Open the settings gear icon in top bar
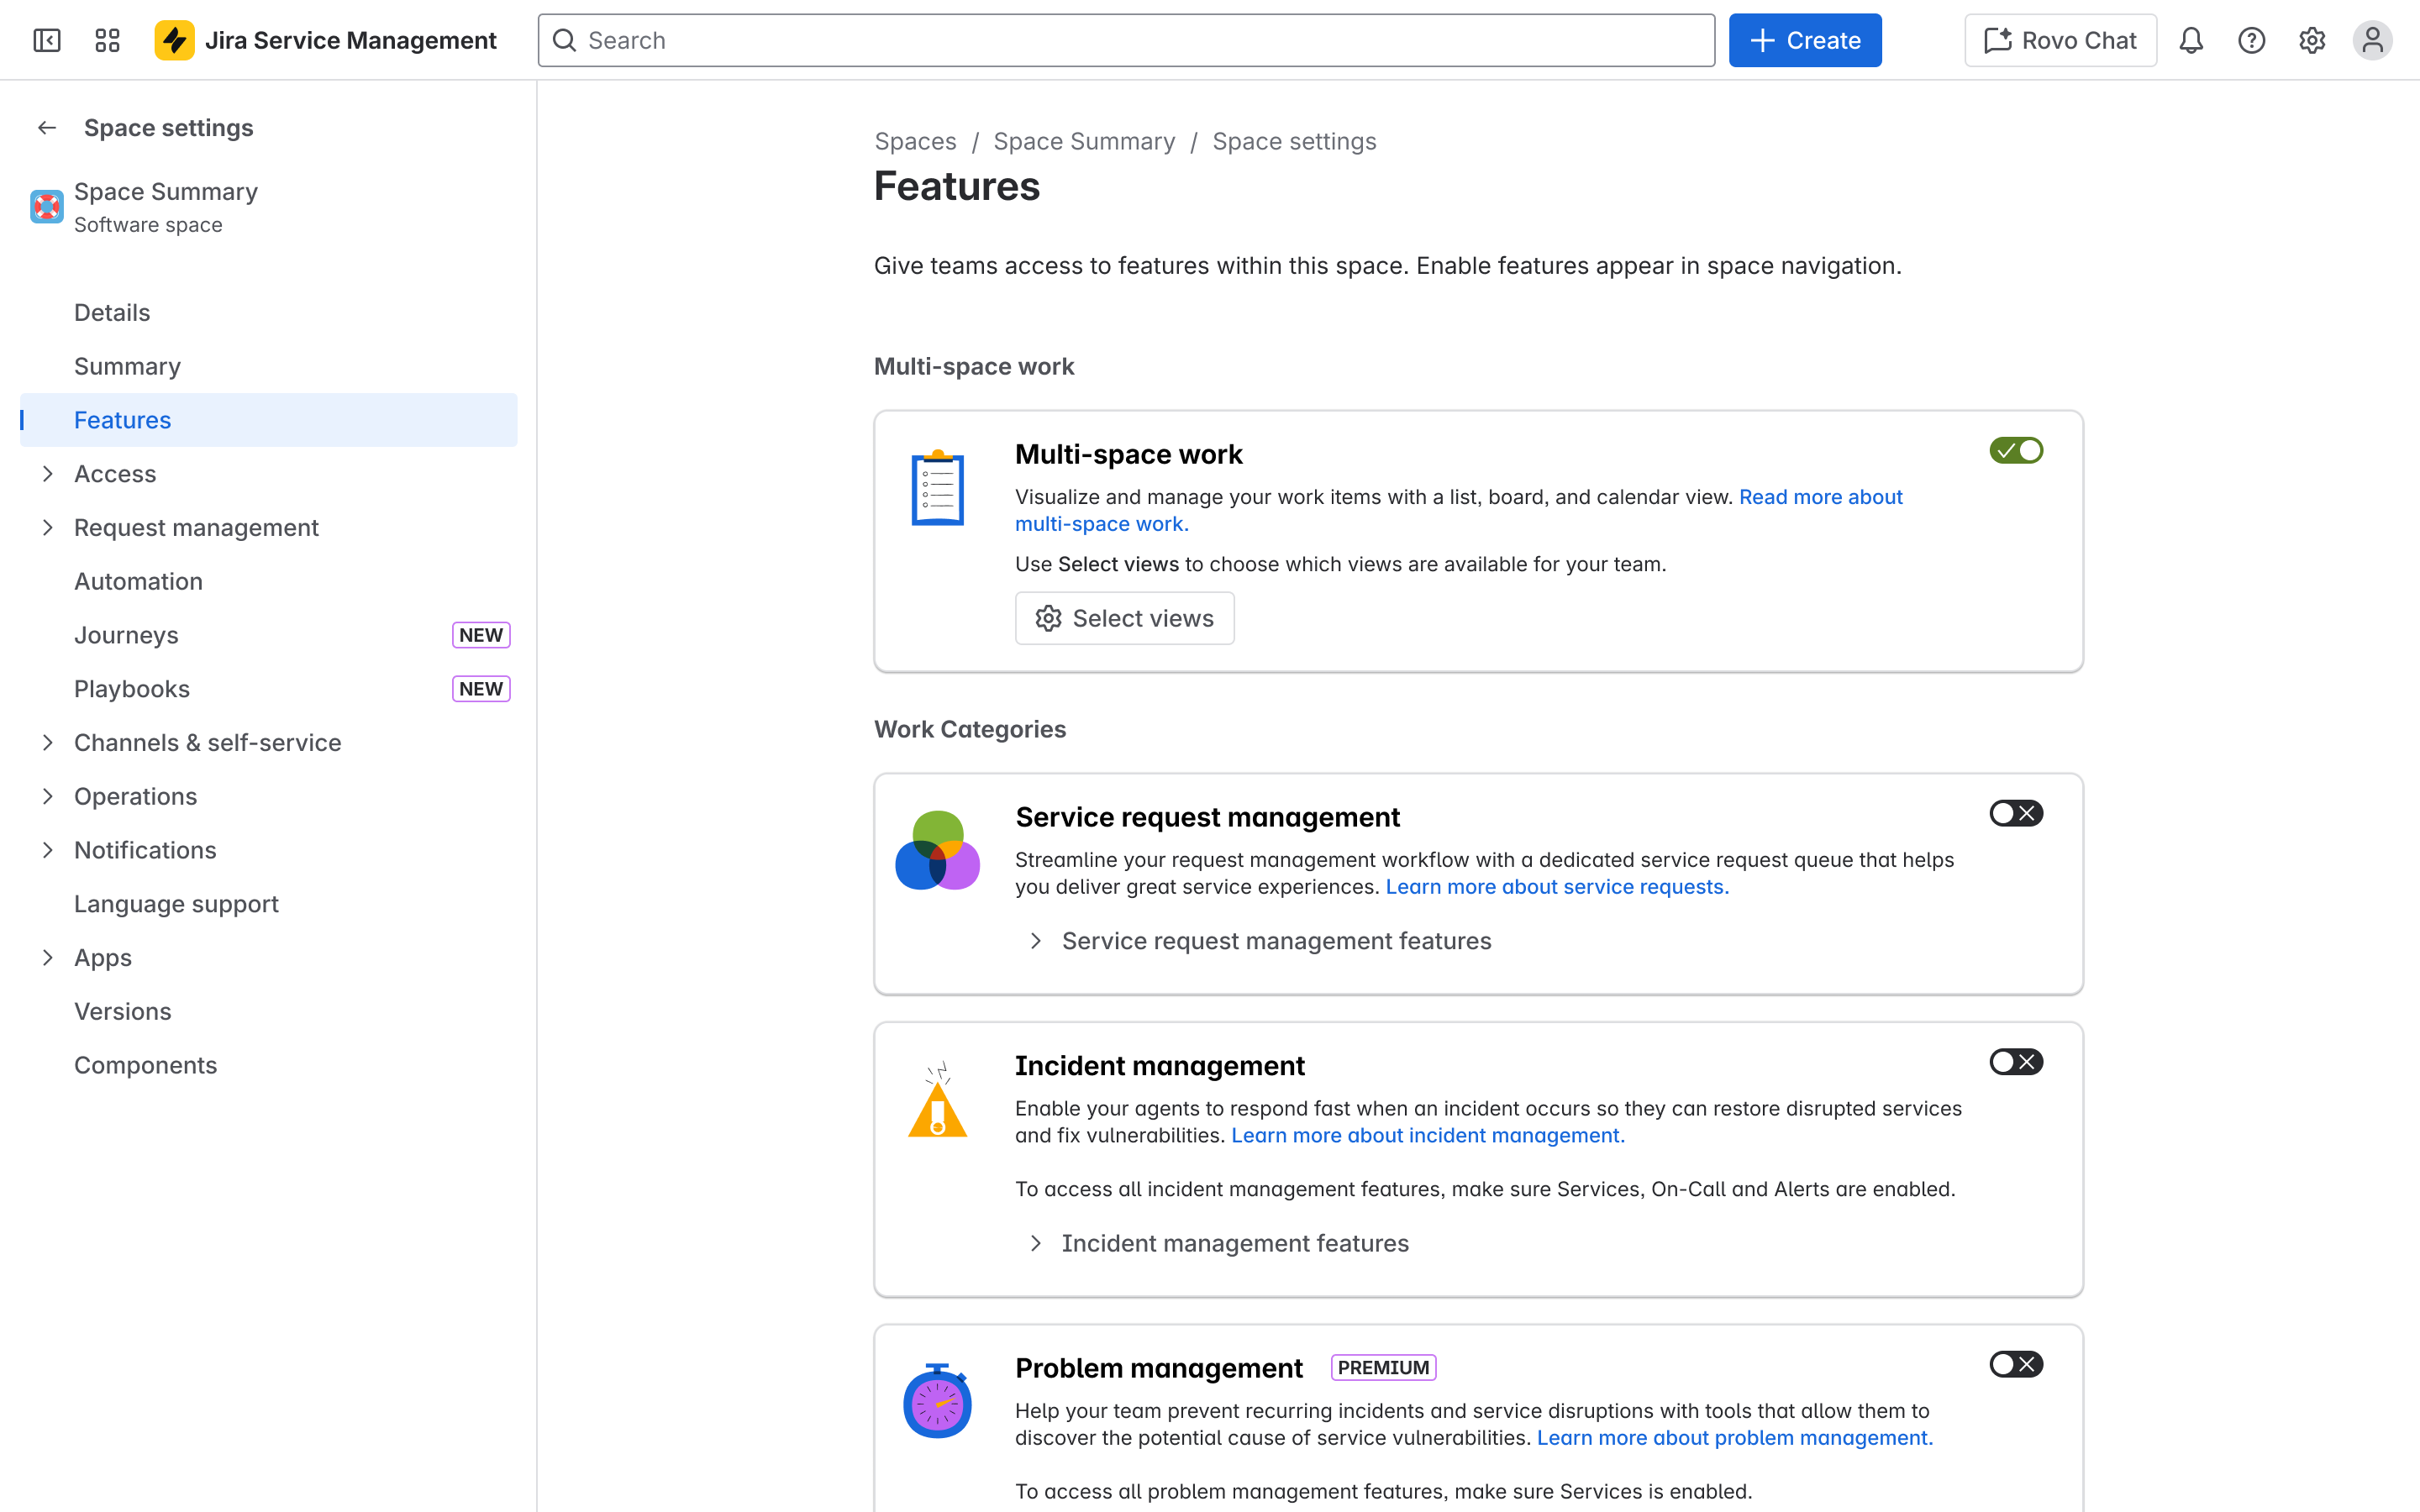This screenshot has width=2420, height=1512. [x=2312, y=40]
